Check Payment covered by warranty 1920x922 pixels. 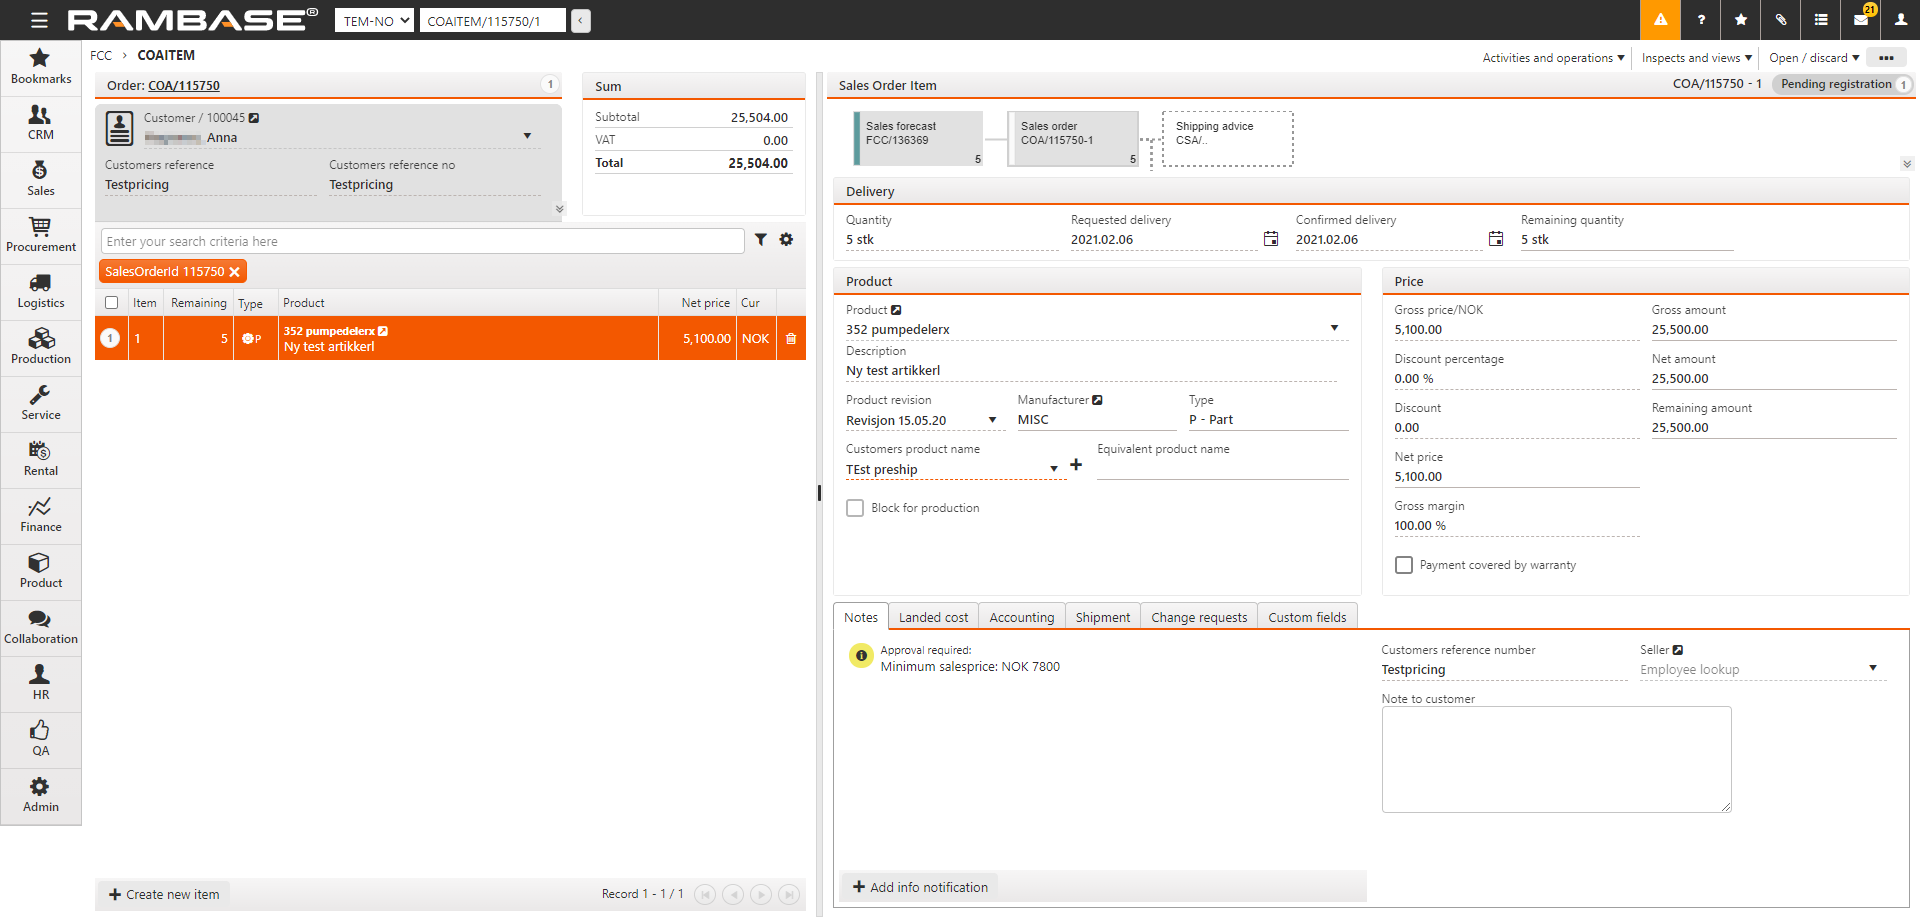(1404, 565)
